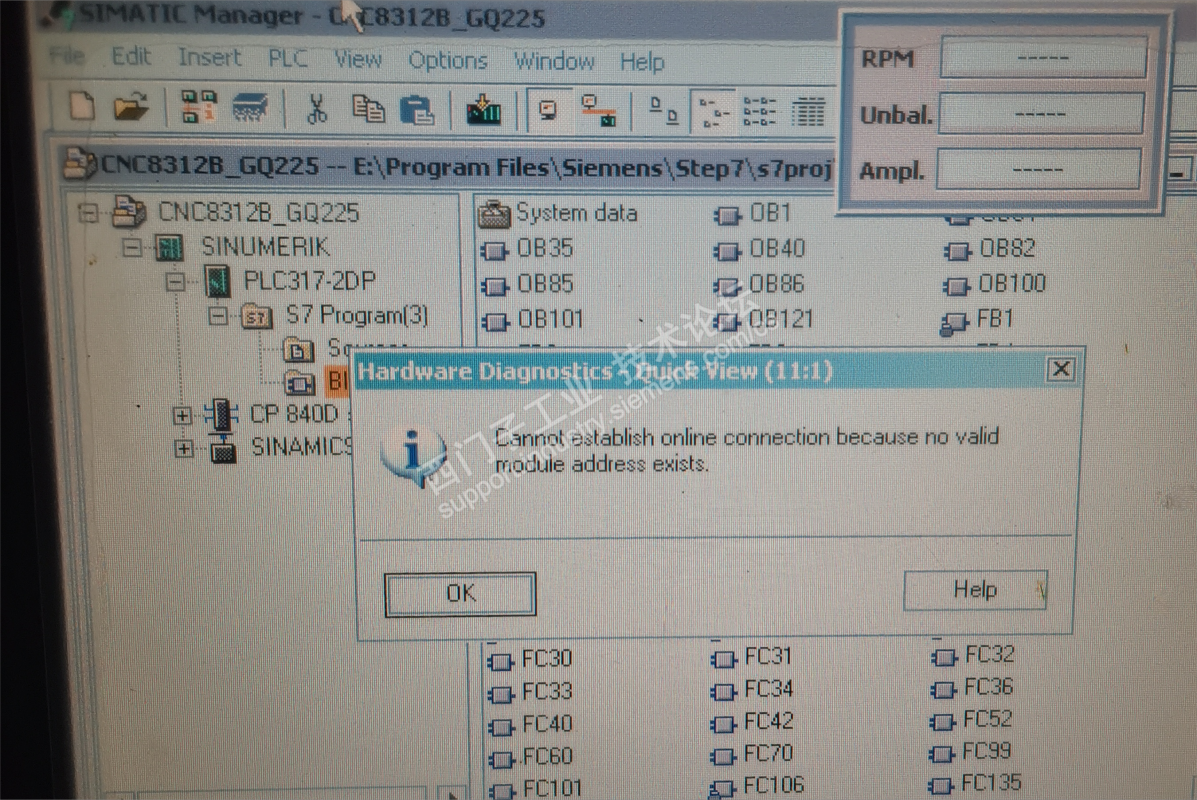Click the S7 Memory Card toolbar icon
The image size is (1197, 800).
(250, 108)
